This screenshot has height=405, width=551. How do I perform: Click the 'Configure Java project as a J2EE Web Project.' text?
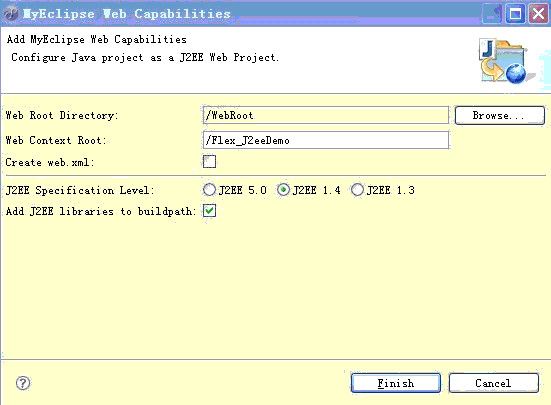[145, 57]
